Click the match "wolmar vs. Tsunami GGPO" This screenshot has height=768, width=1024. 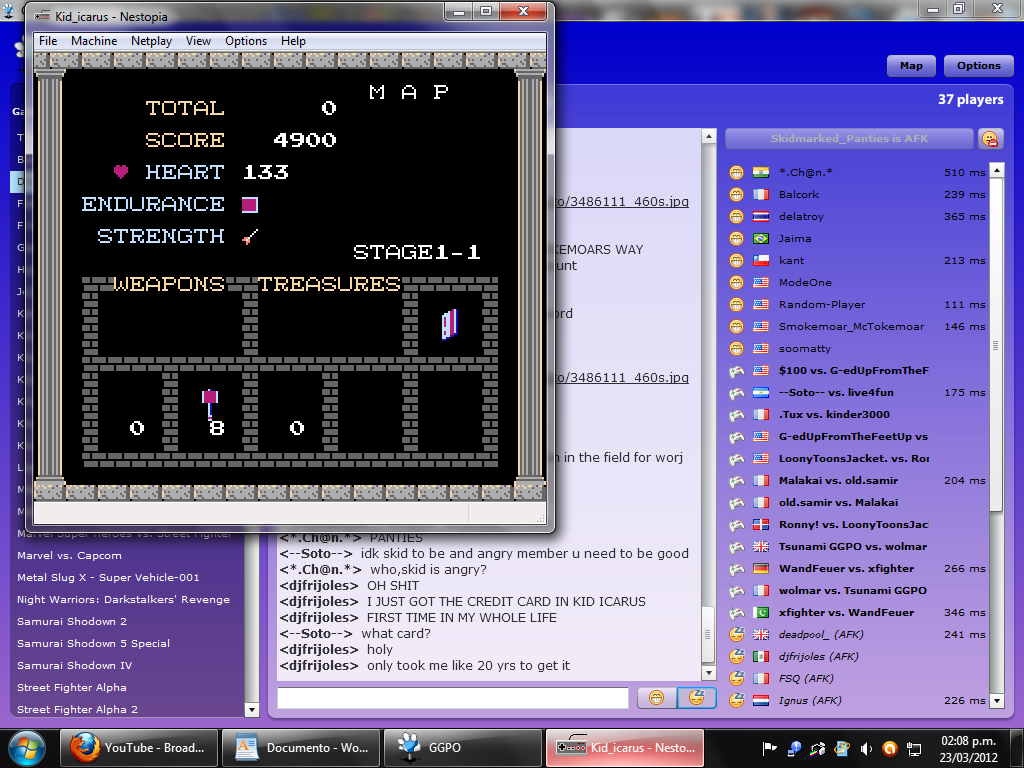click(853, 590)
